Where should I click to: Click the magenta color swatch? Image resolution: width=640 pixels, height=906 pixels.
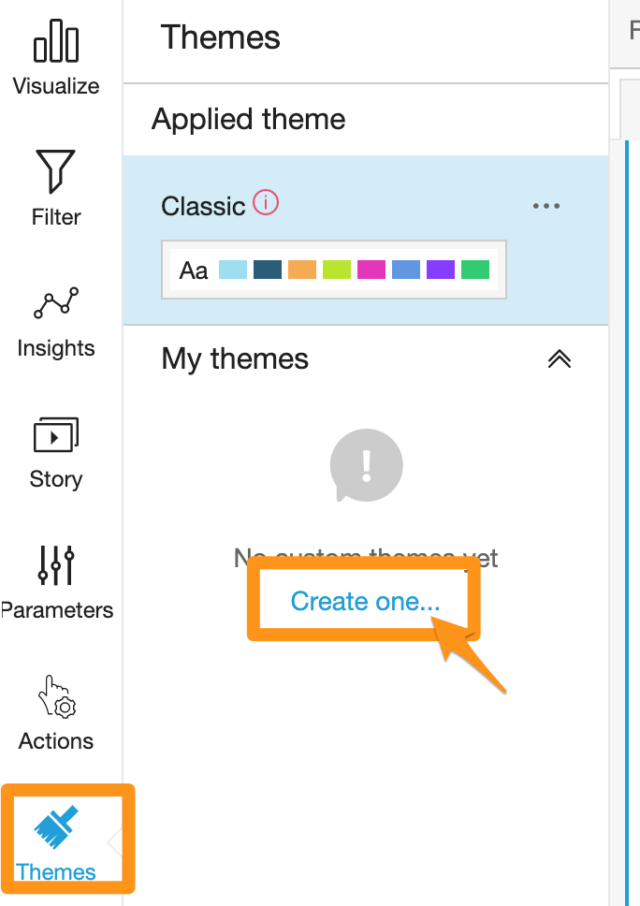click(371, 269)
